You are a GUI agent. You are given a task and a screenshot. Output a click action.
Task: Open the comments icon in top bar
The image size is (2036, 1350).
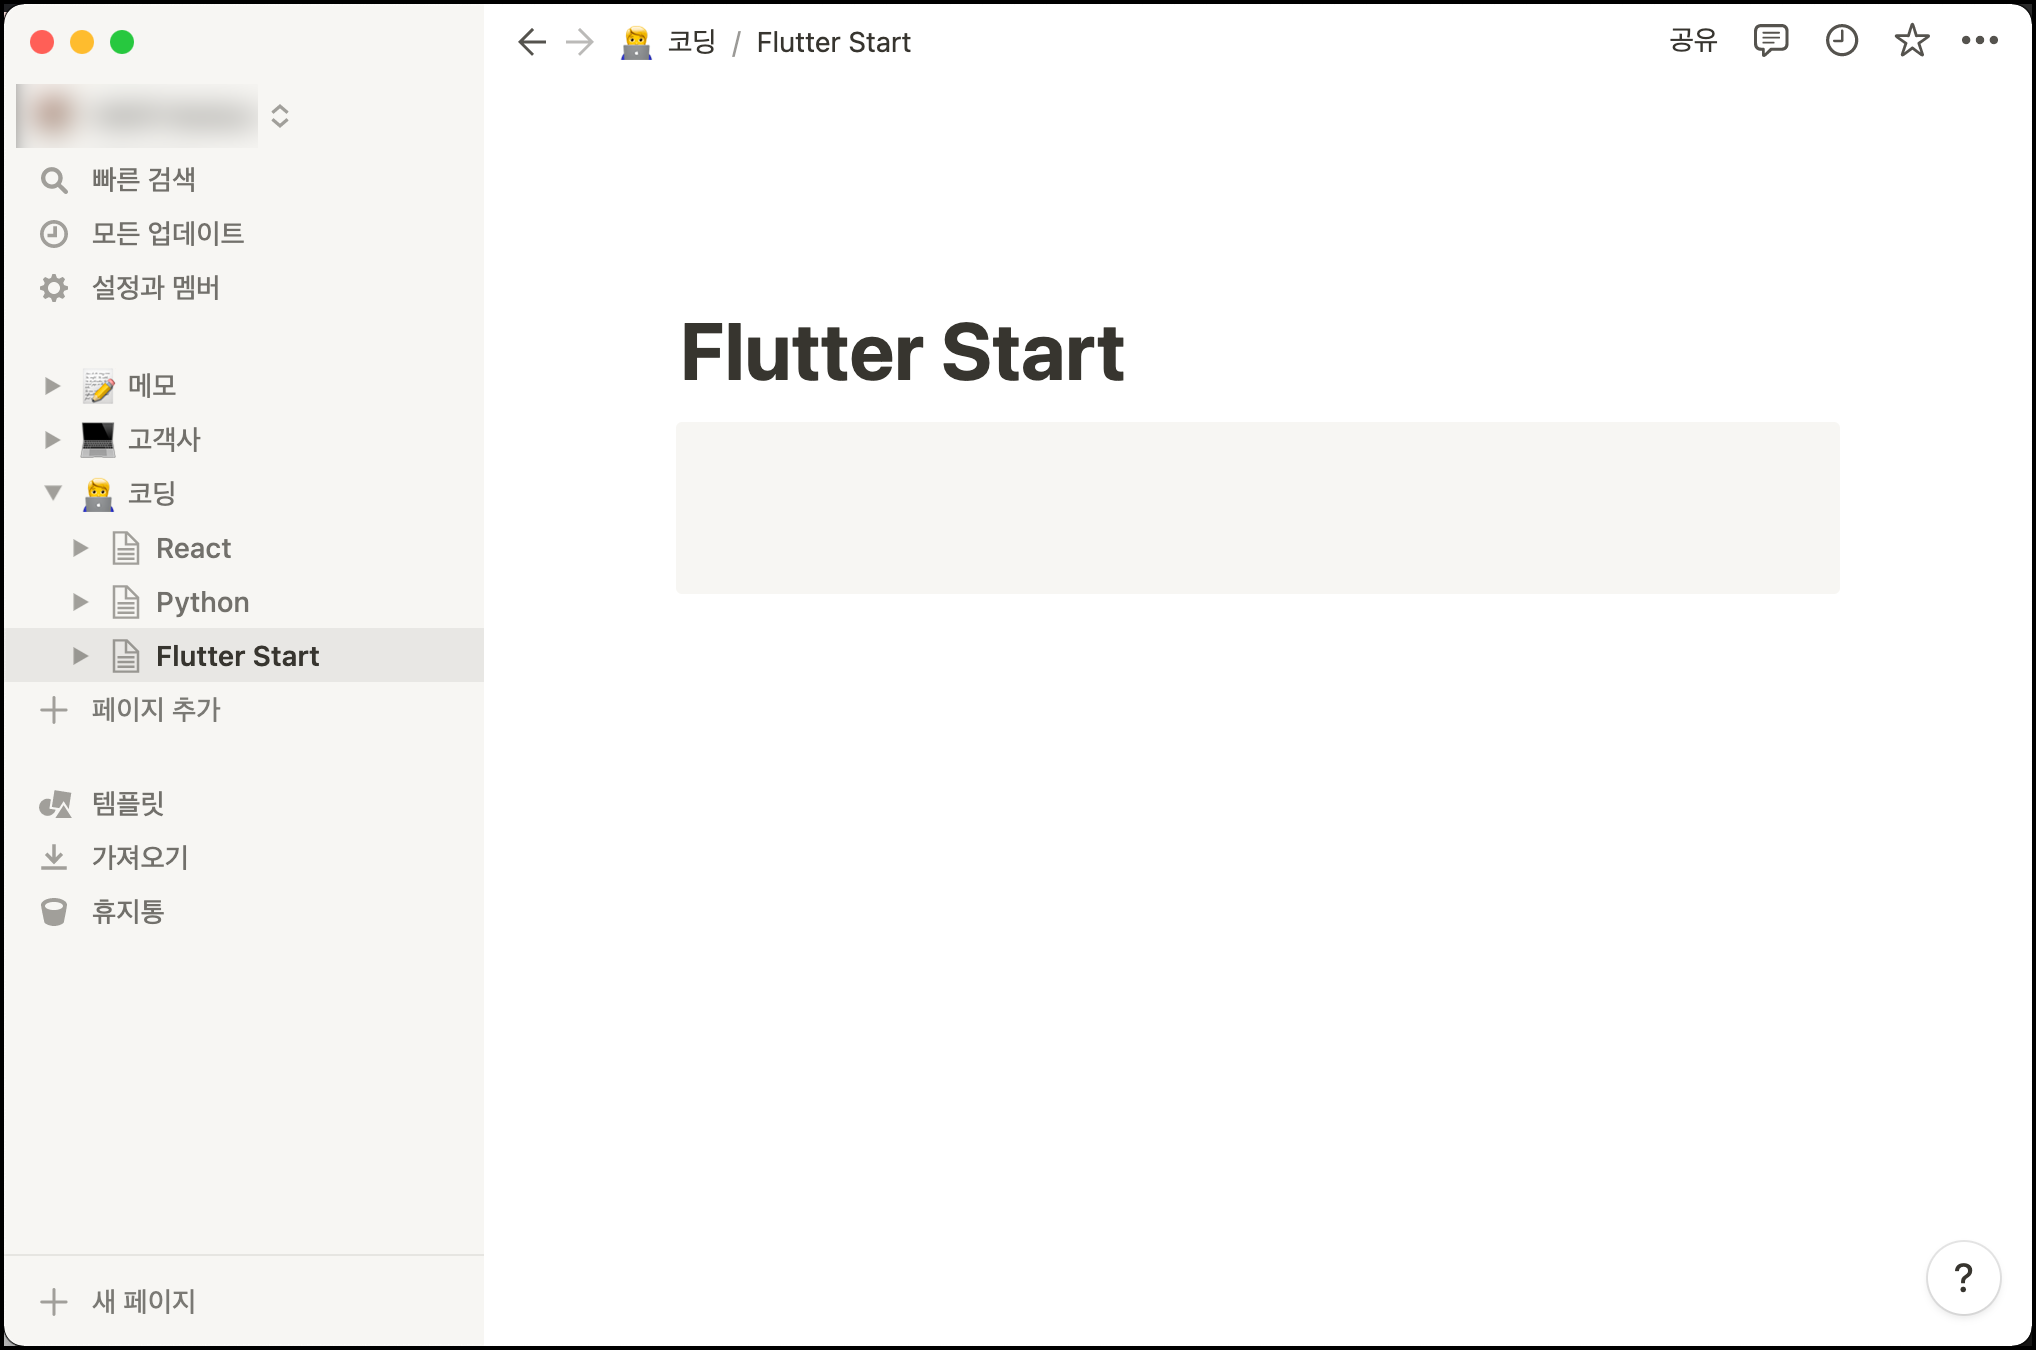click(1771, 41)
